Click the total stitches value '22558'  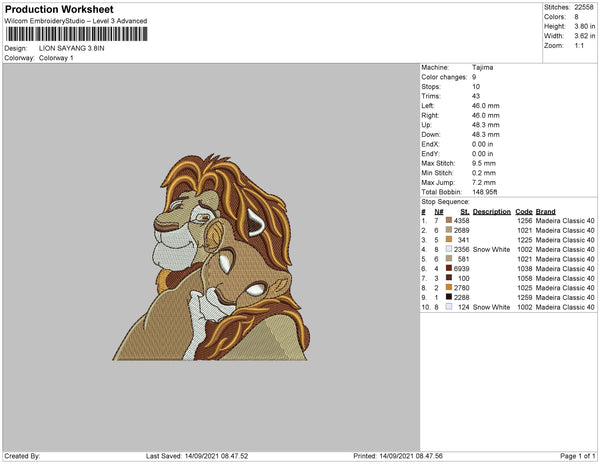point(584,7)
